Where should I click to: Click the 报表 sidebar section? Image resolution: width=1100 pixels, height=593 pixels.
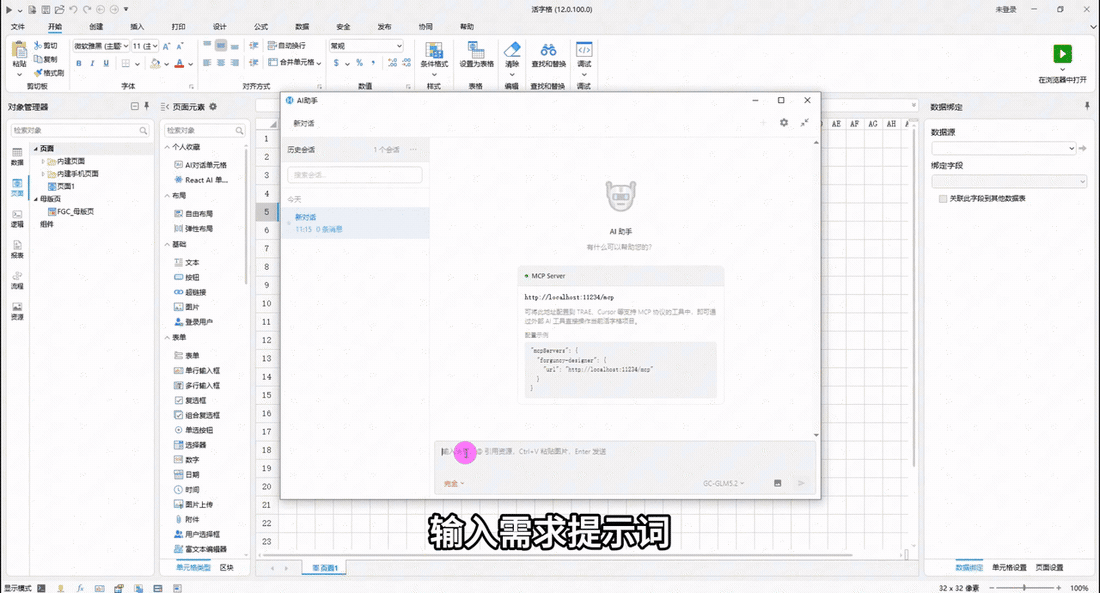(17, 249)
